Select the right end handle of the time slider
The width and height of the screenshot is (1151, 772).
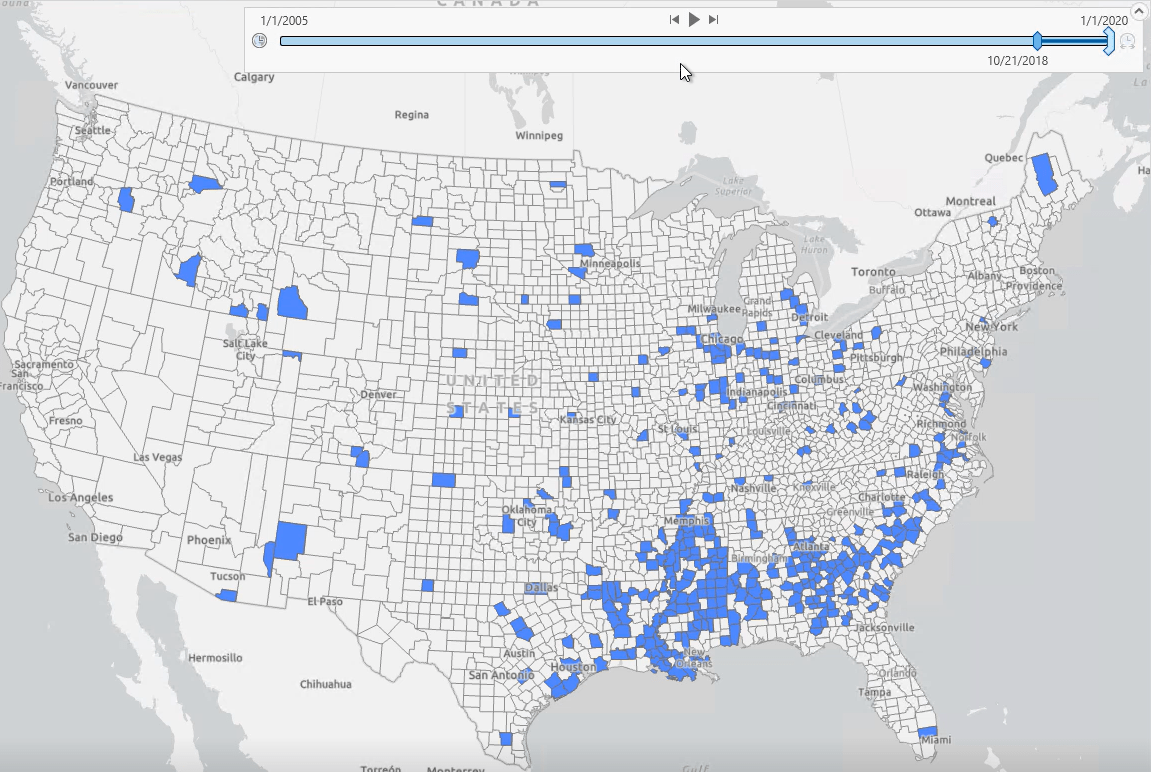1107,41
